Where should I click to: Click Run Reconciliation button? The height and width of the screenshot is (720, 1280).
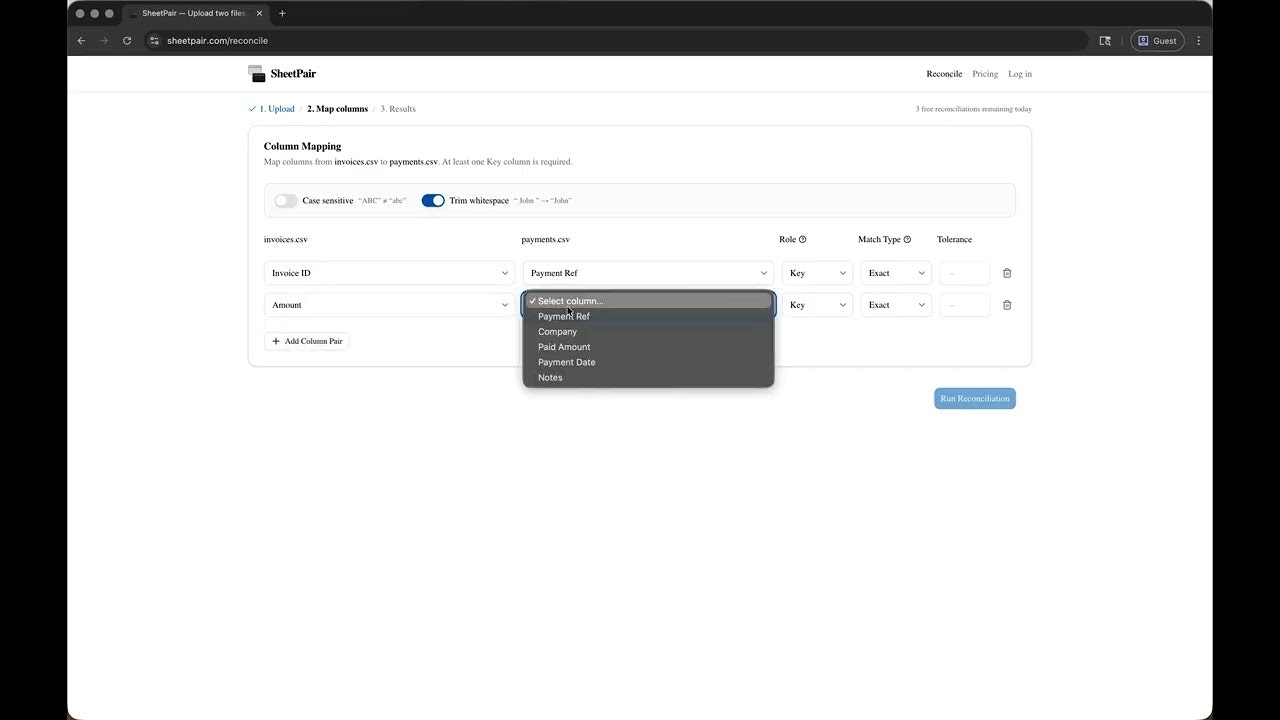pos(975,399)
